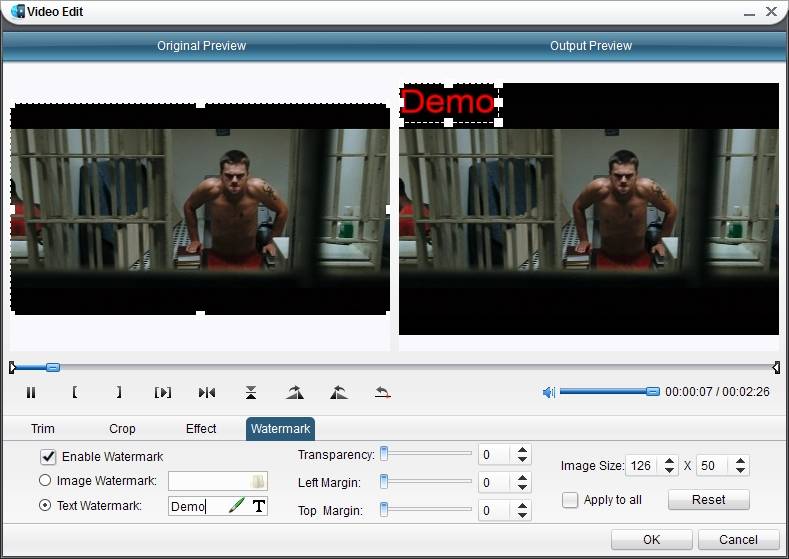
Task: Rotate the video clockwise
Action: tap(295, 392)
